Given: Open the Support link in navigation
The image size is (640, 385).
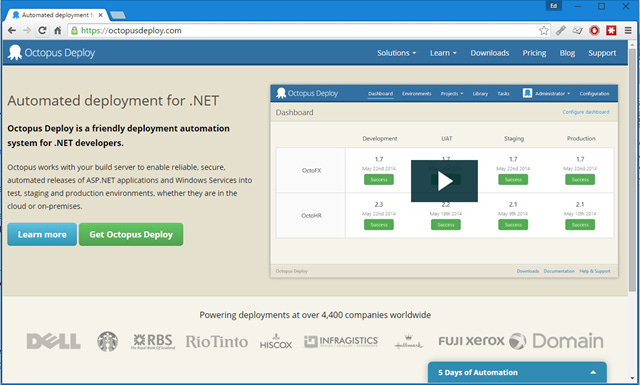Looking at the screenshot, I should click(602, 53).
